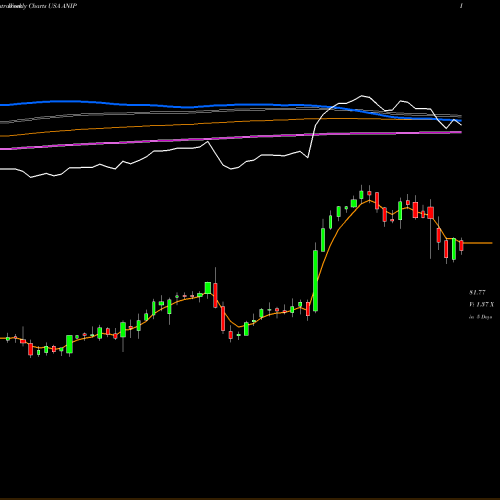
Task: Select the magenta moving average line
Action: 231,138
